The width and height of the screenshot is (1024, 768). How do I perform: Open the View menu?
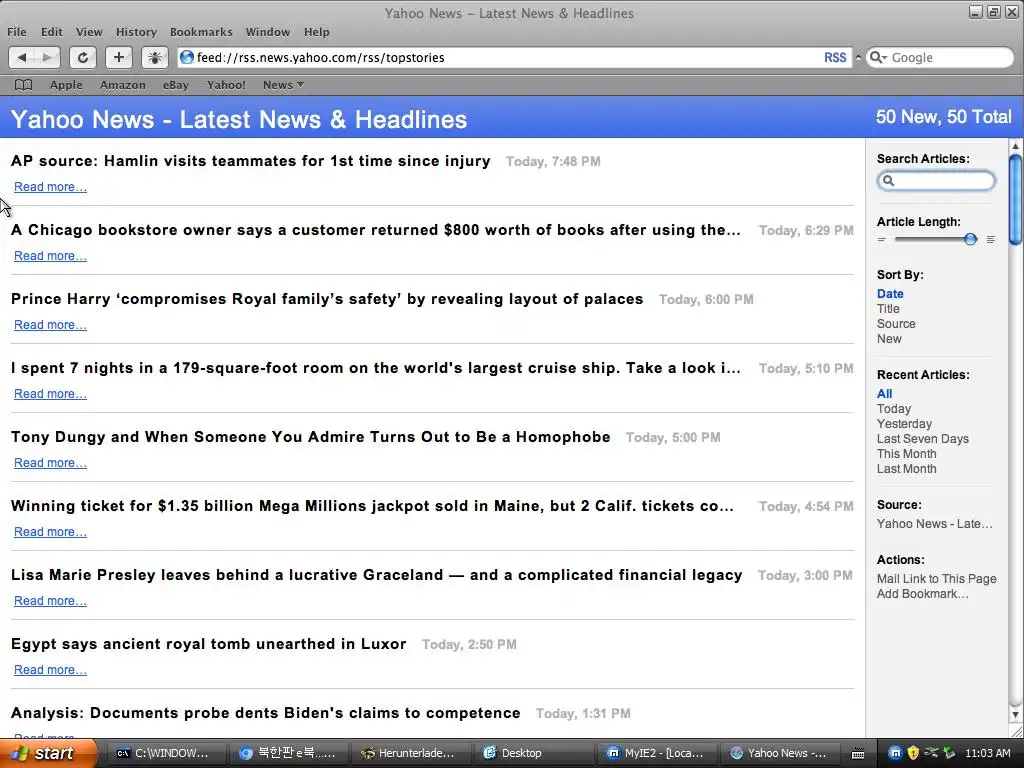tap(89, 32)
